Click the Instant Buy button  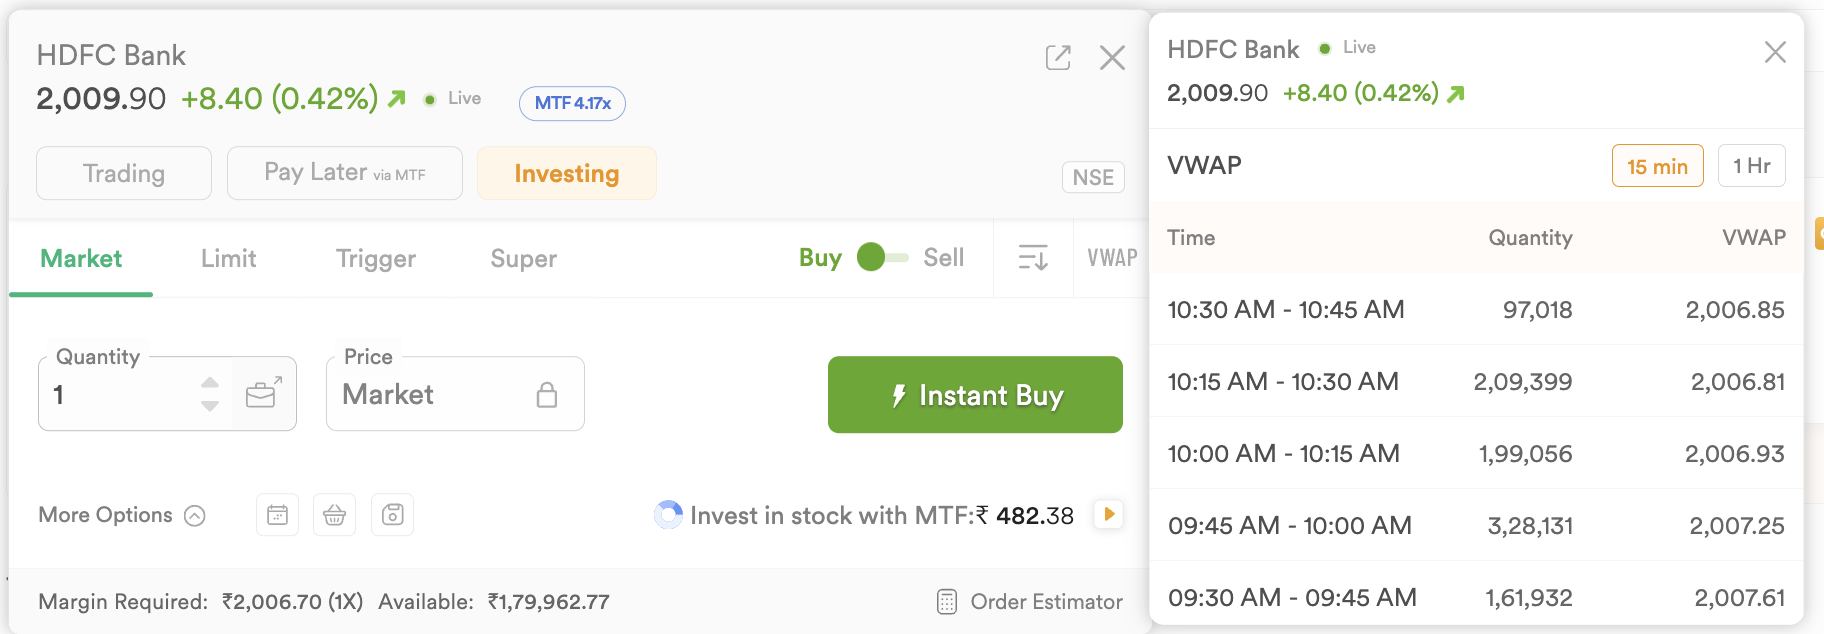pyautogui.click(x=975, y=395)
